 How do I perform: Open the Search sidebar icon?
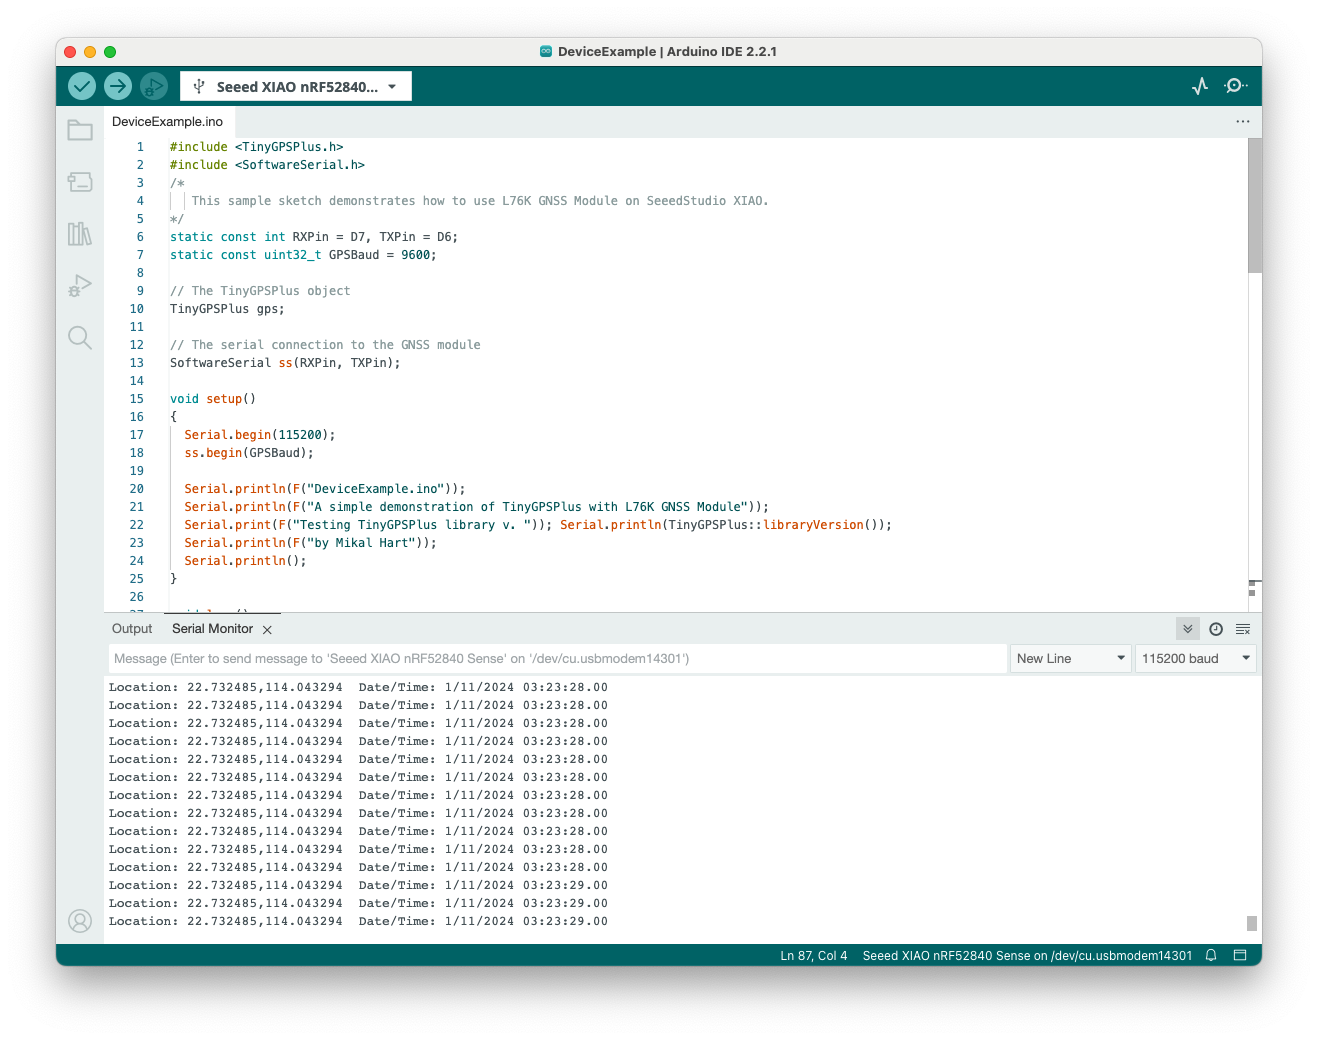point(80,338)
